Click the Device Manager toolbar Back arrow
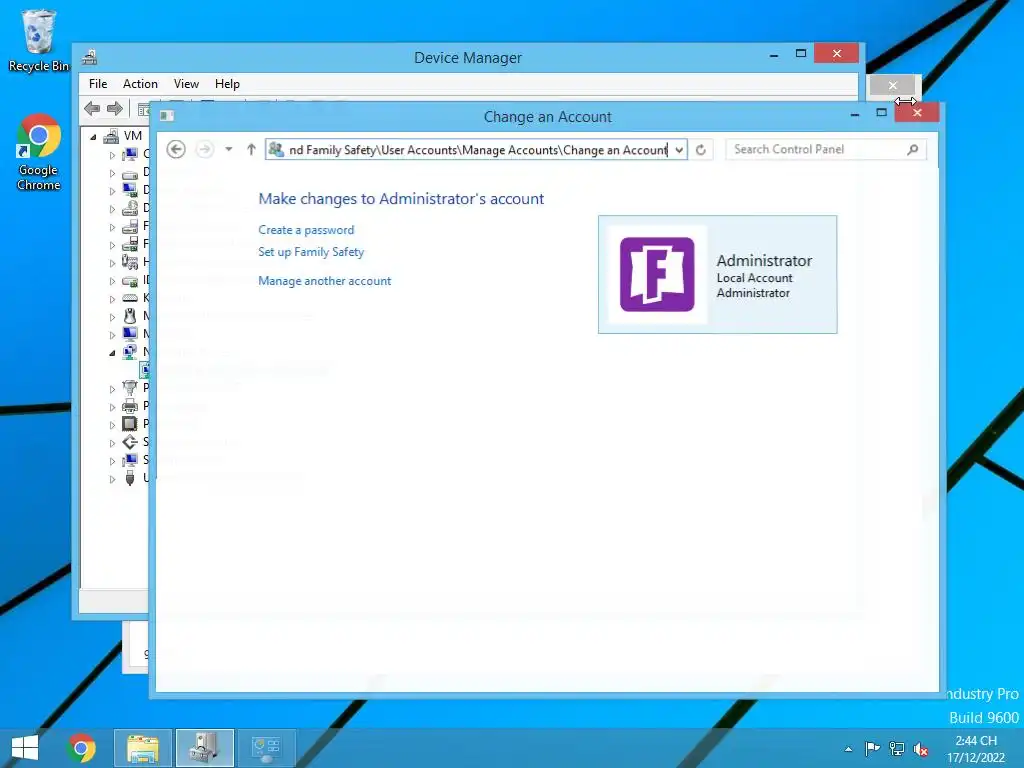The image size is (1024, 768). pos(92,108)
